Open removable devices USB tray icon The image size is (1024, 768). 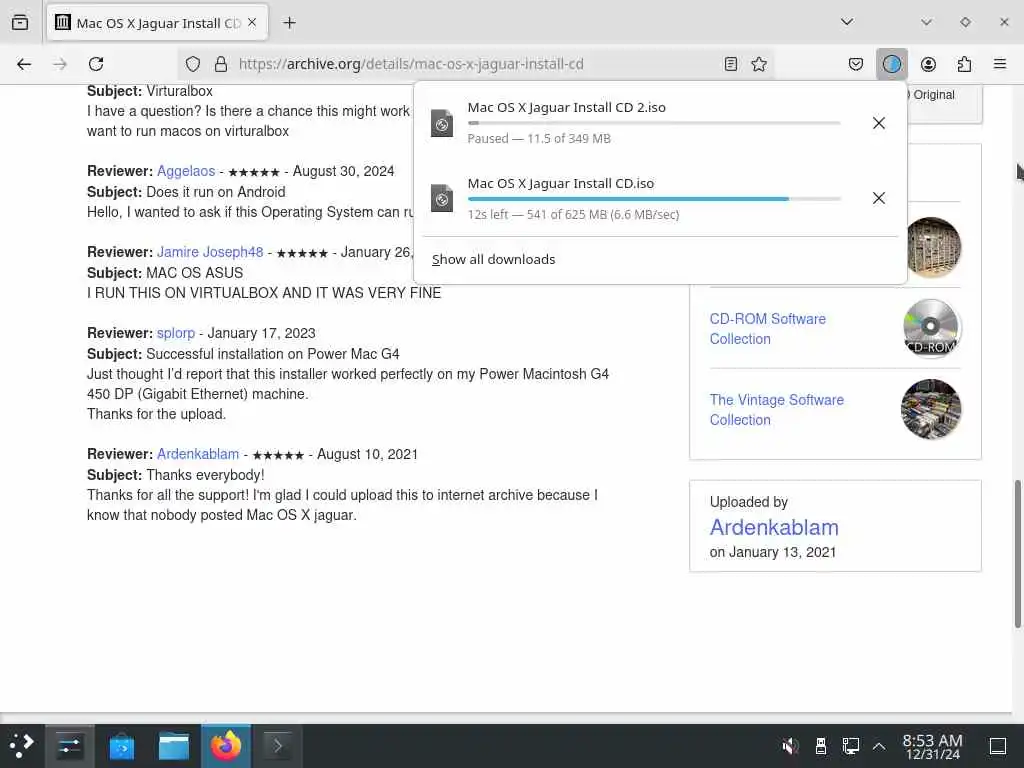(x=821, y=746)
